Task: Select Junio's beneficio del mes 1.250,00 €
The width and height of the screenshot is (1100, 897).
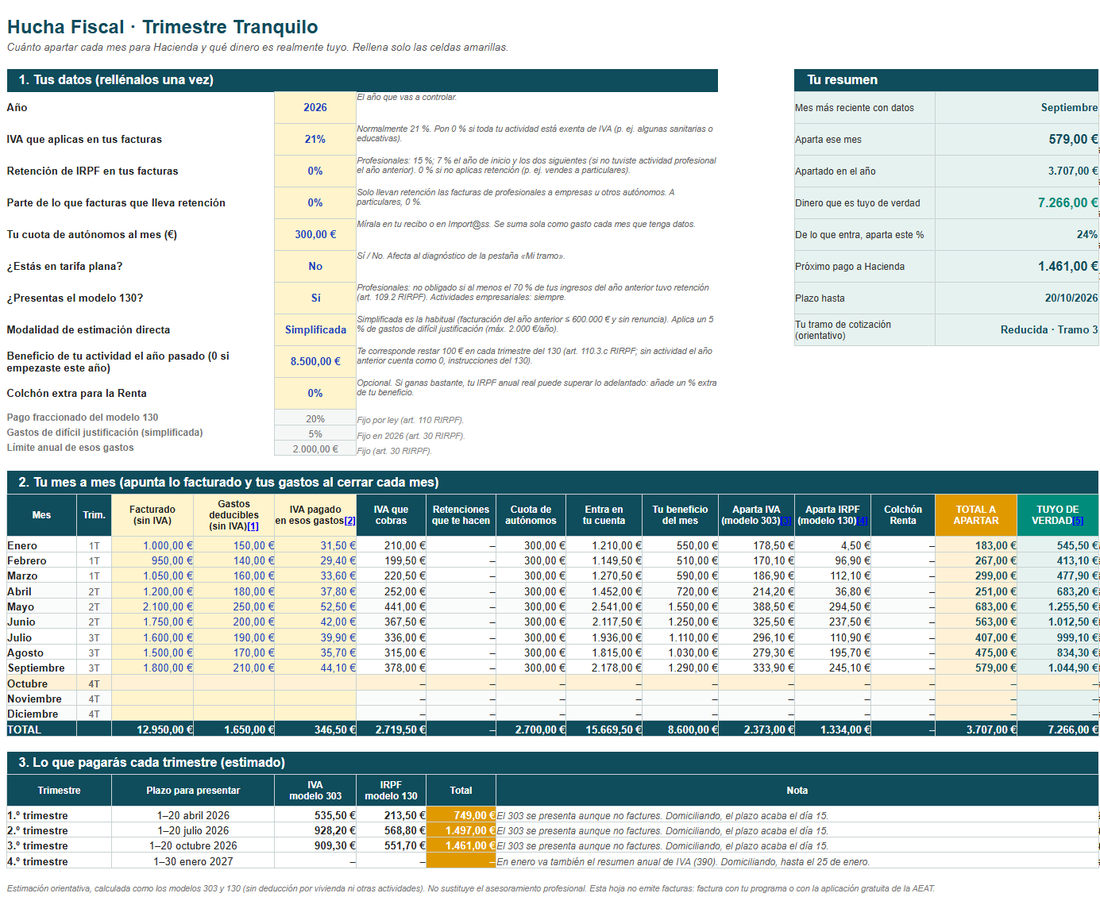Action: click(x=680, y=622)
